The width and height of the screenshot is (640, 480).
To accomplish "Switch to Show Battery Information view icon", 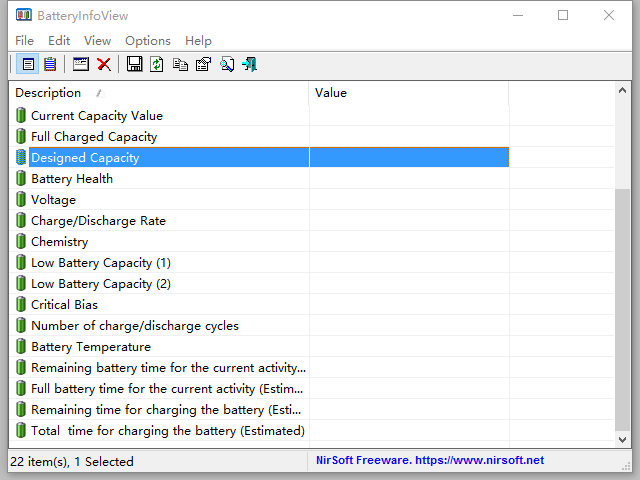I will tap(28, 65).
